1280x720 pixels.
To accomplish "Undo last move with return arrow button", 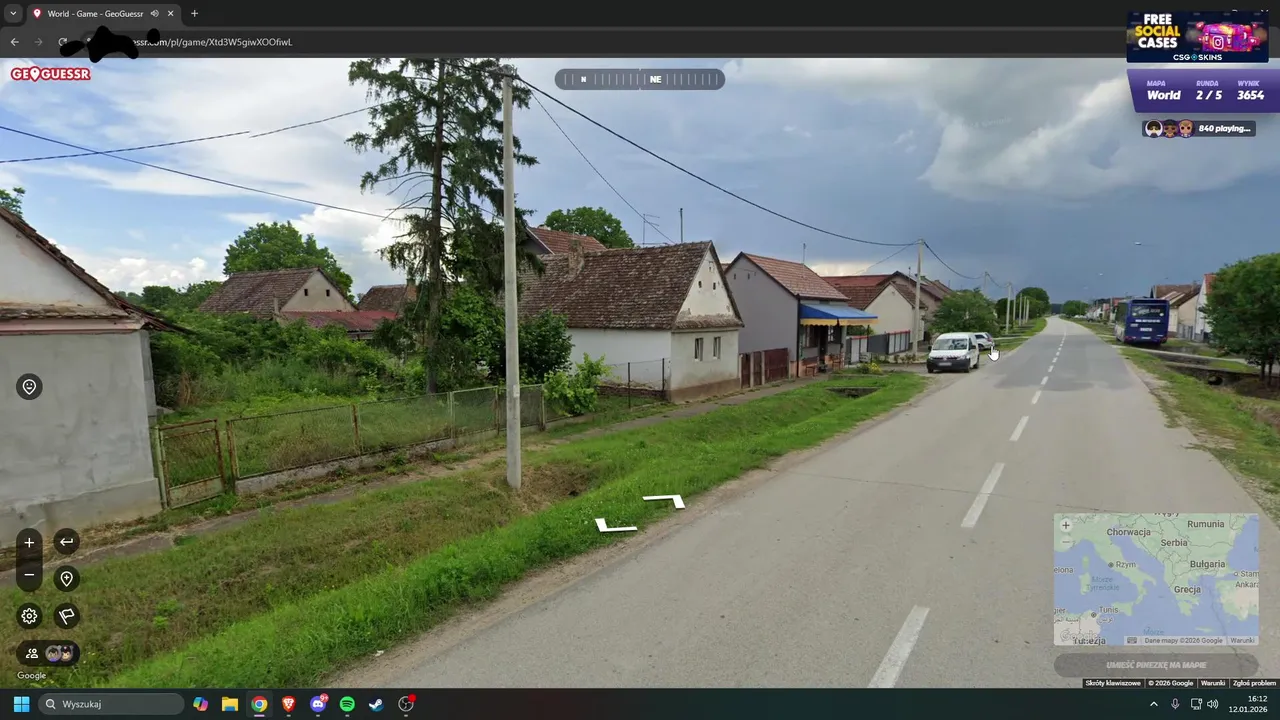I will 66,542.
